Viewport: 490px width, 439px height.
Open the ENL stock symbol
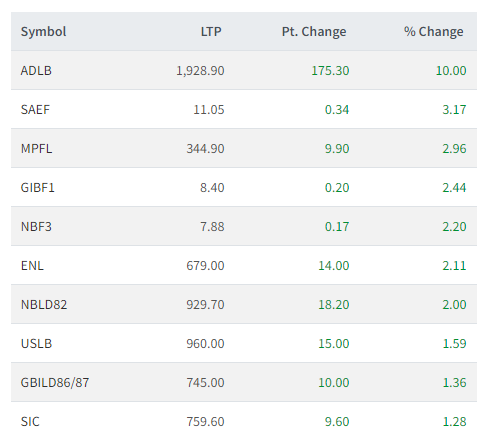click(32, 266)
